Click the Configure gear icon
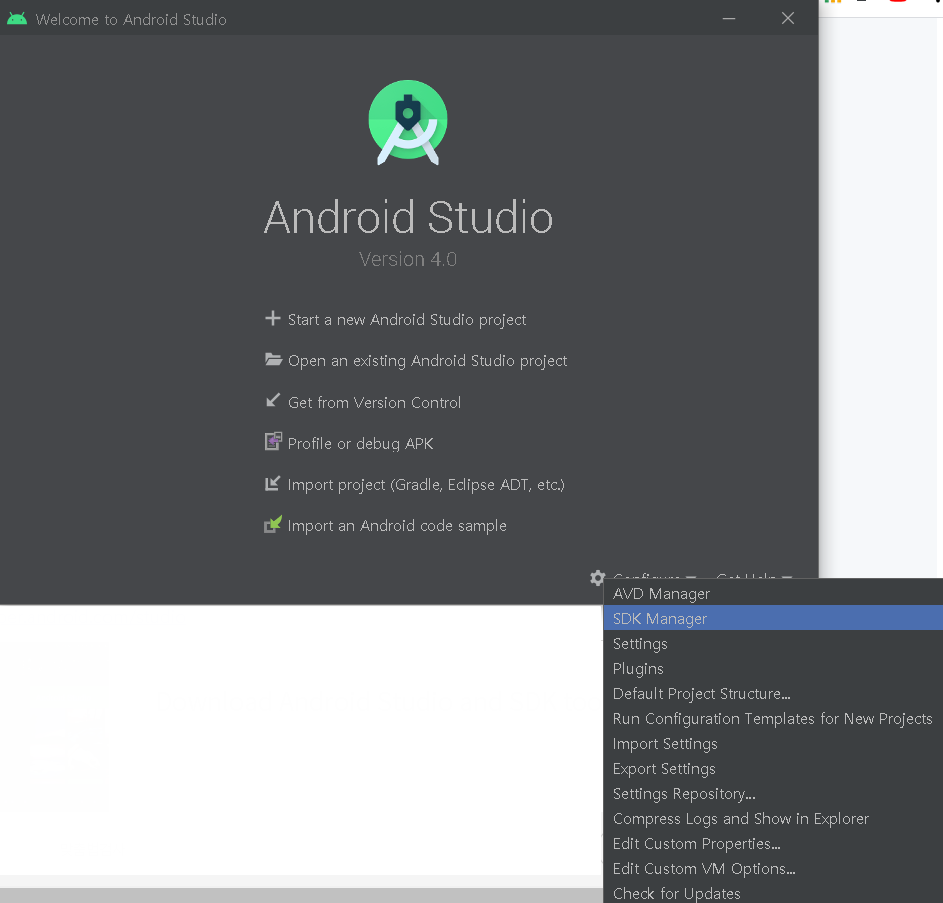 click(597, 576)
